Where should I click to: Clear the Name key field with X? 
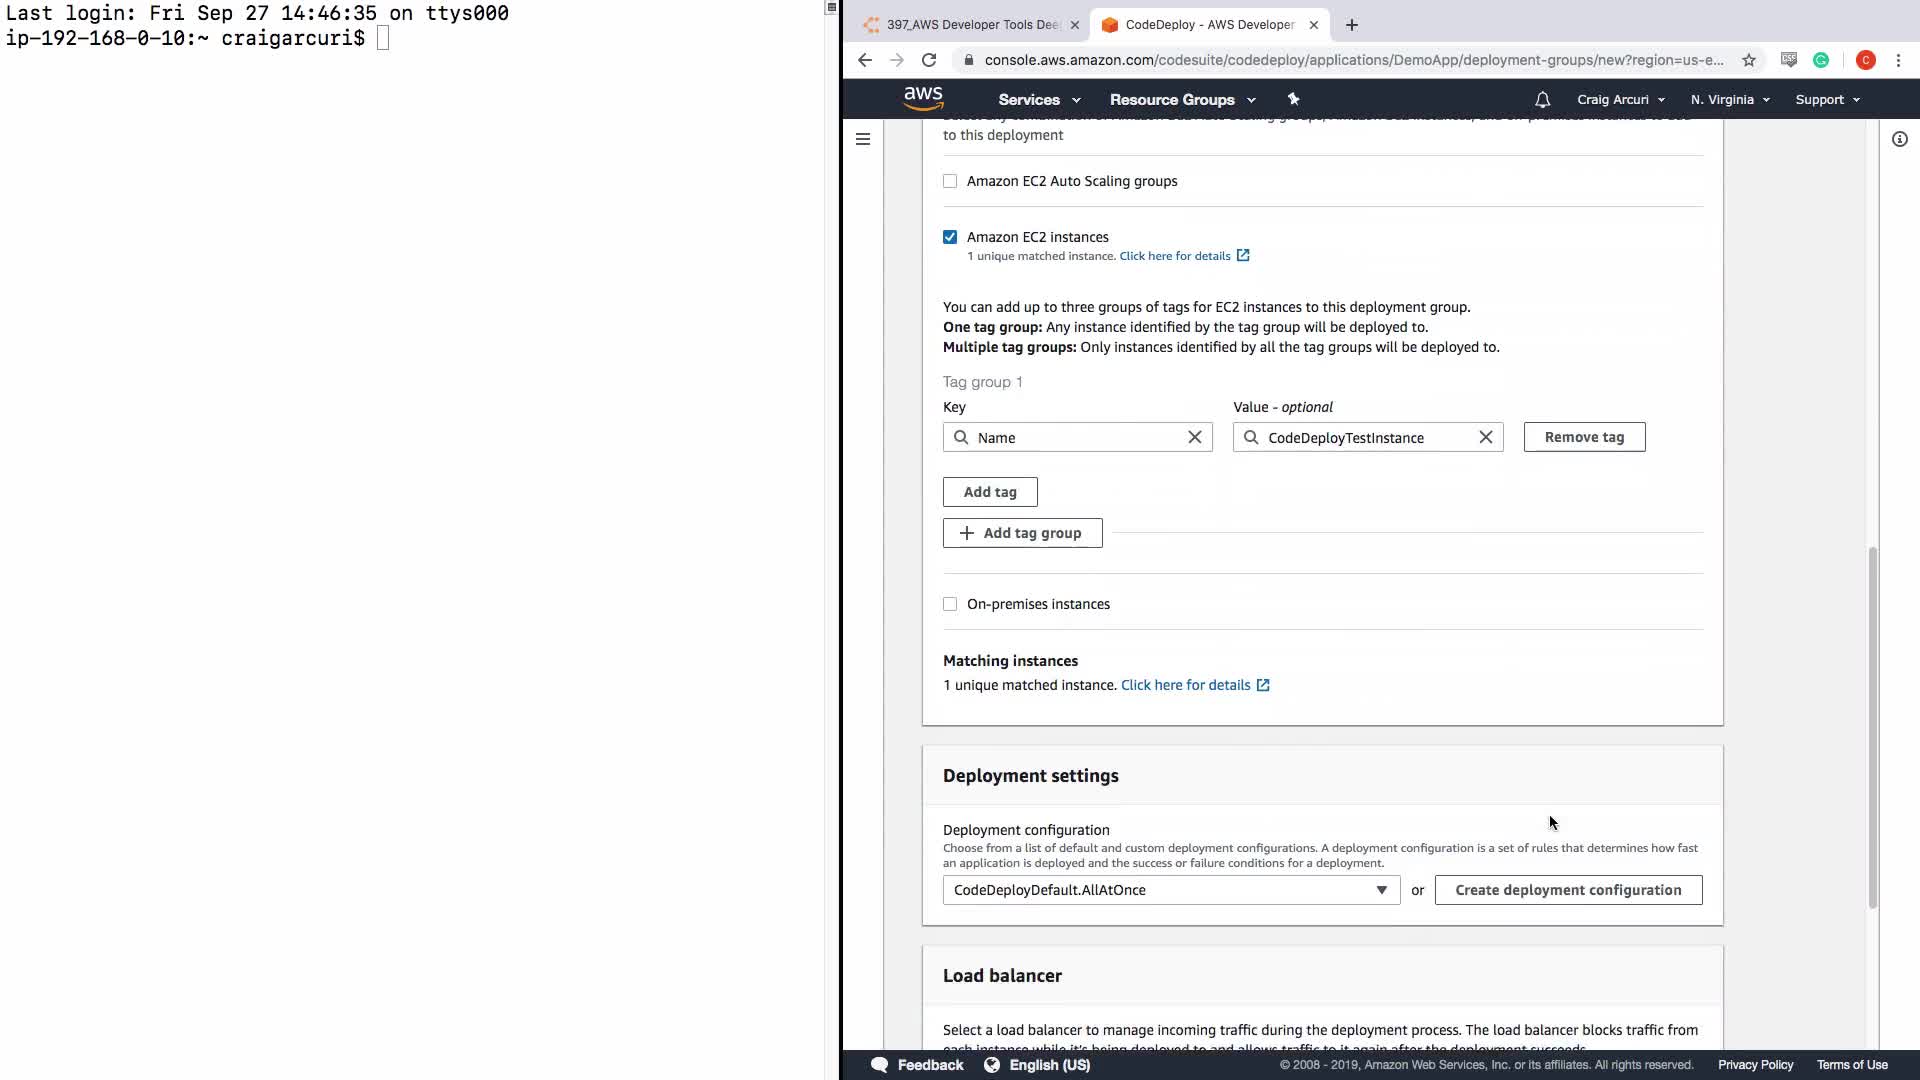coord(1194,437)
